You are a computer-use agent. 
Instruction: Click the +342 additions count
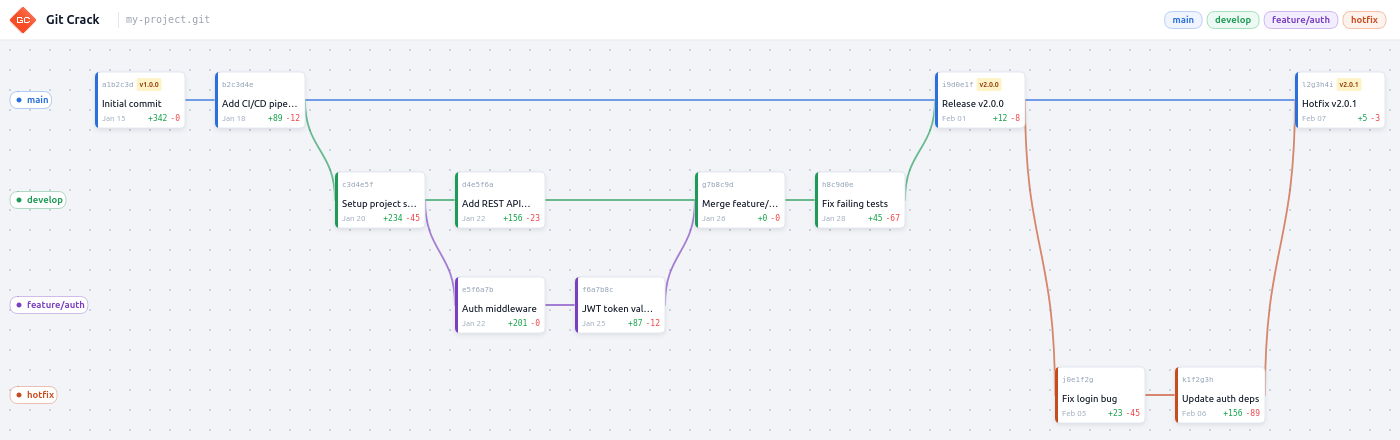(x=158, y=118)
